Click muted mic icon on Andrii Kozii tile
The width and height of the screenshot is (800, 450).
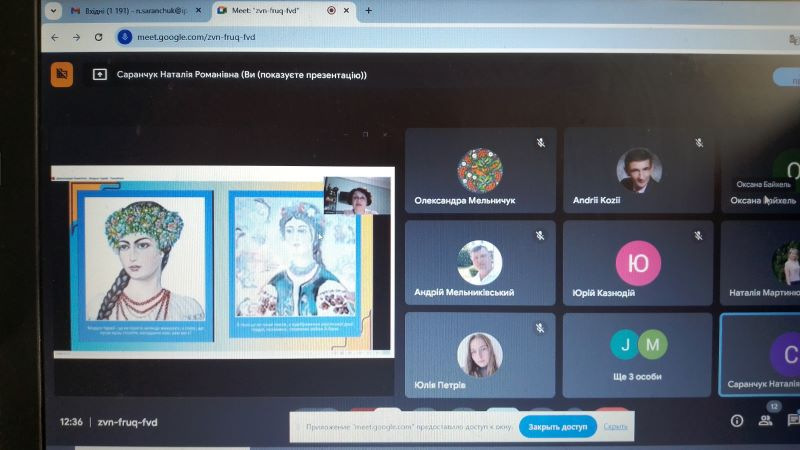click(x=699, y=143)
